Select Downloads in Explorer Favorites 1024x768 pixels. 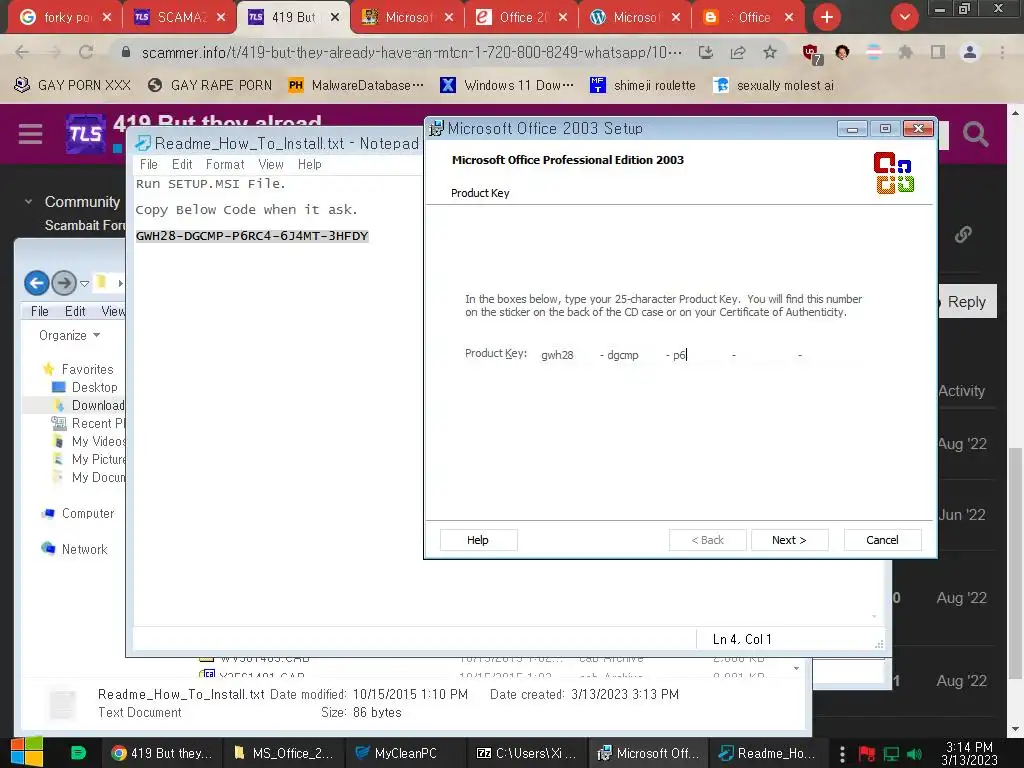(x=89, y=405)
